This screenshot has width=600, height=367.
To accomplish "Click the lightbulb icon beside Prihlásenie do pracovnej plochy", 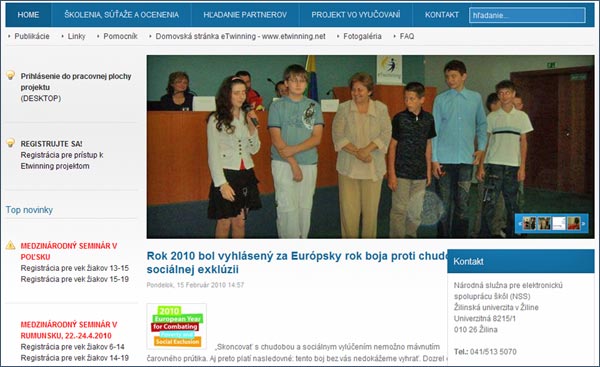I will click(x=11, y=75).
